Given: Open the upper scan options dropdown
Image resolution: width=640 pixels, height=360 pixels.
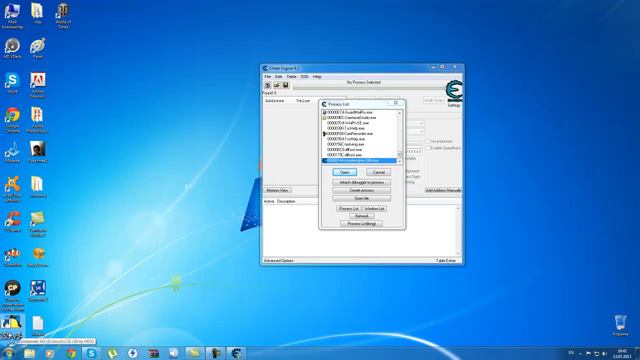Looking at the screenshot, I should point(422,123).
